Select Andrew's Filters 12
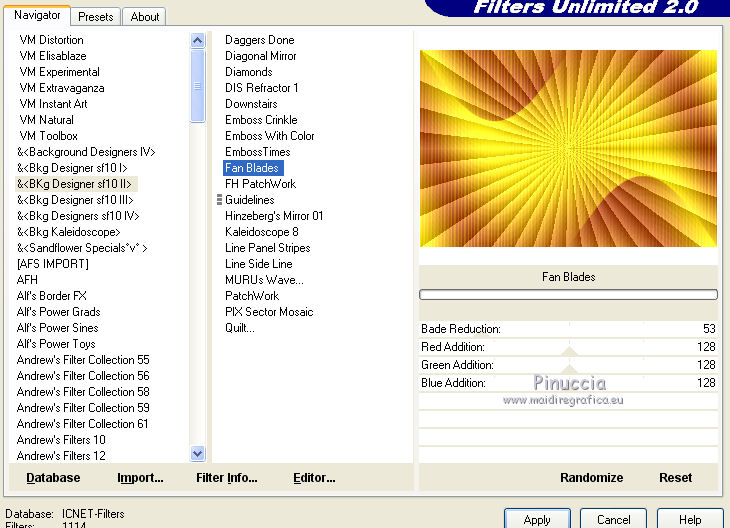The image size is (730, 528). (x=61, y=456)
